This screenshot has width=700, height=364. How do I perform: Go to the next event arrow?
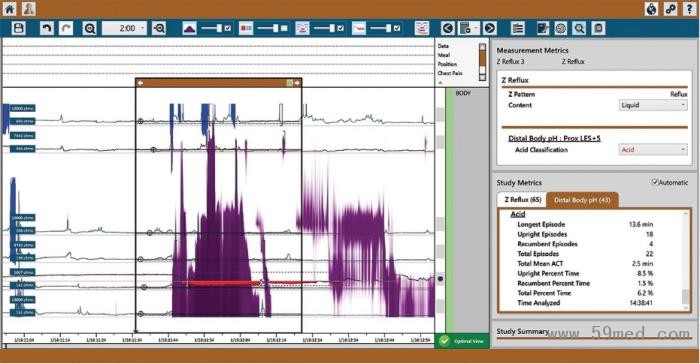point(489,28)
